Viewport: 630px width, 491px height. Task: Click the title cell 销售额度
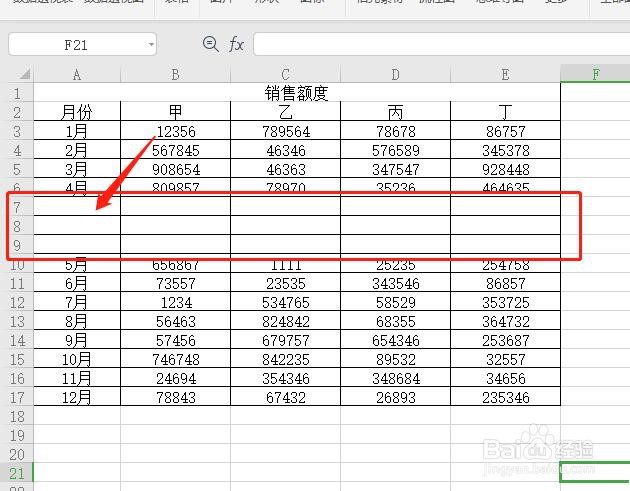[297, 93]
